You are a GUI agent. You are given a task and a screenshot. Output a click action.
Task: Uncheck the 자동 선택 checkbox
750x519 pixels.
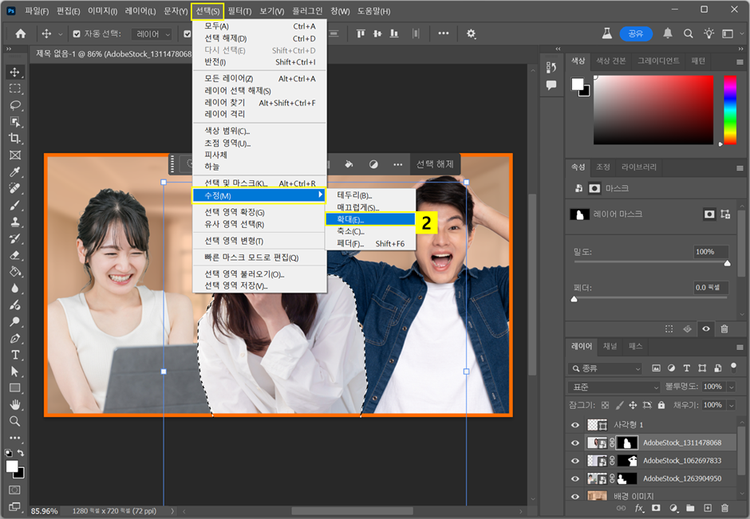click(x=77, y=34)
